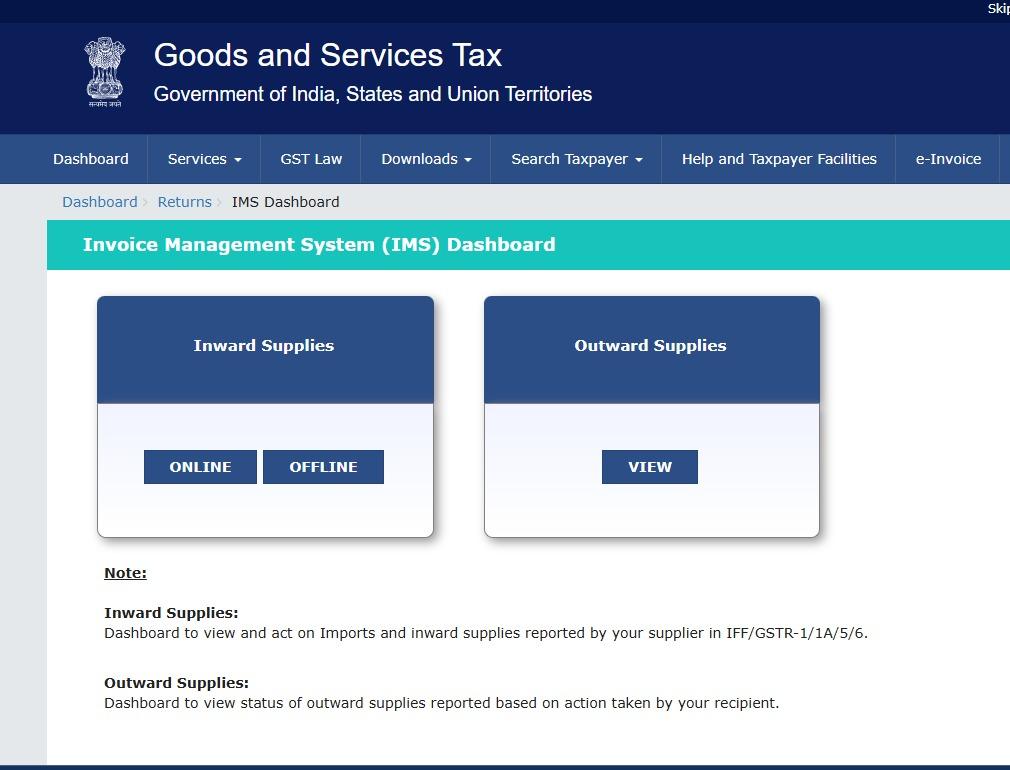1010x770 pixels.
Task: Click the OFFLINE button under Inward Supplies
Action: [323, 467]
